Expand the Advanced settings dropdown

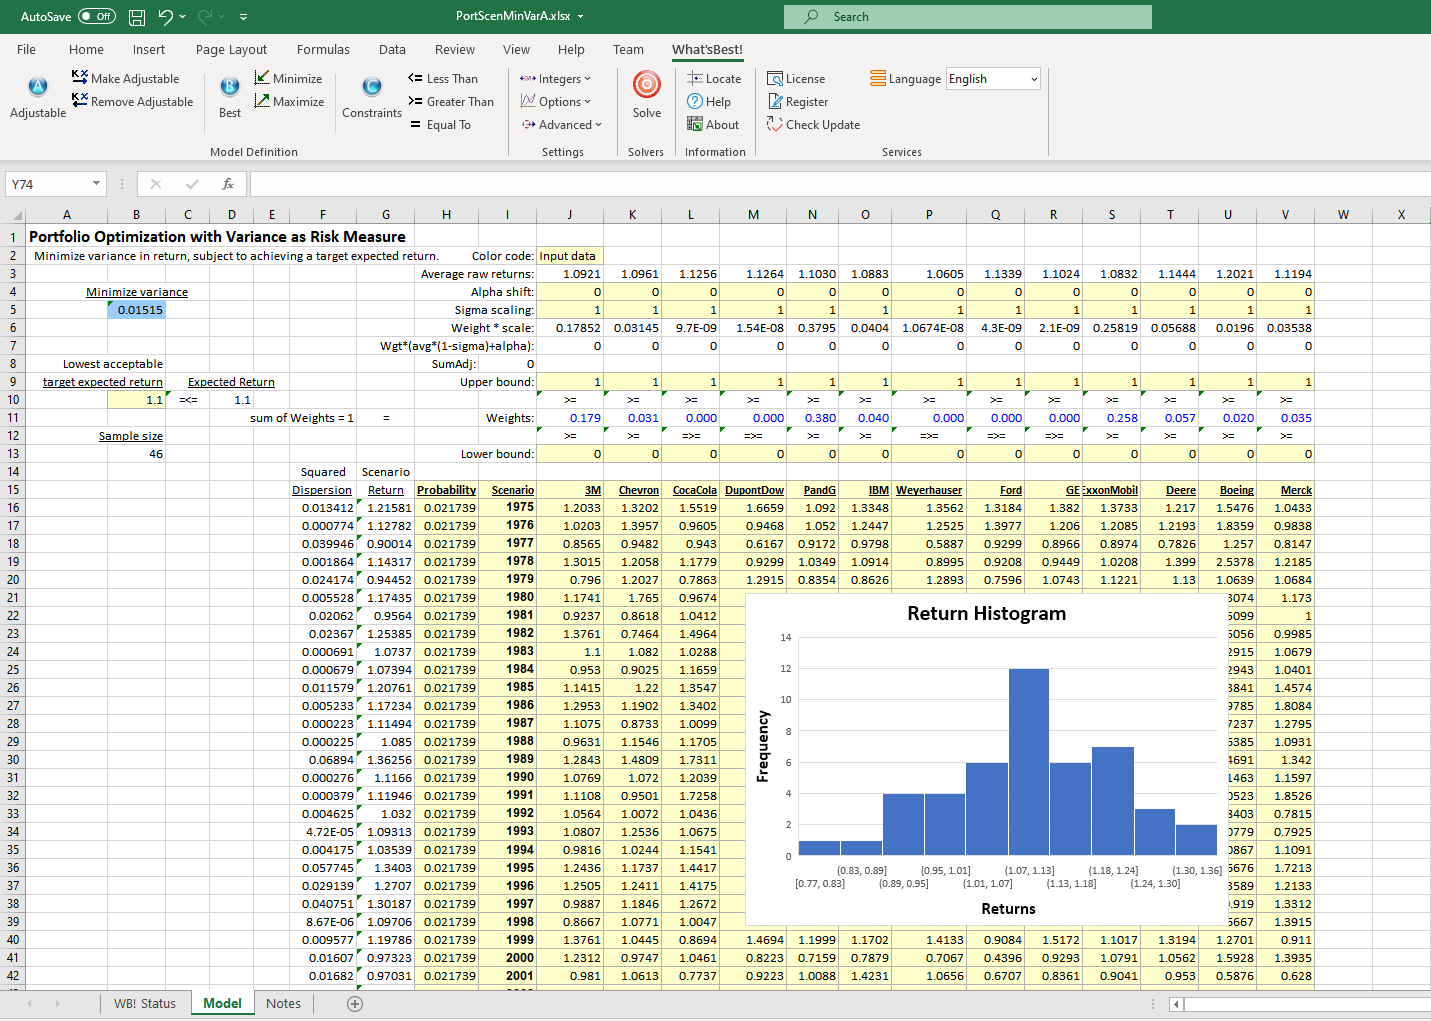(562, 124)
